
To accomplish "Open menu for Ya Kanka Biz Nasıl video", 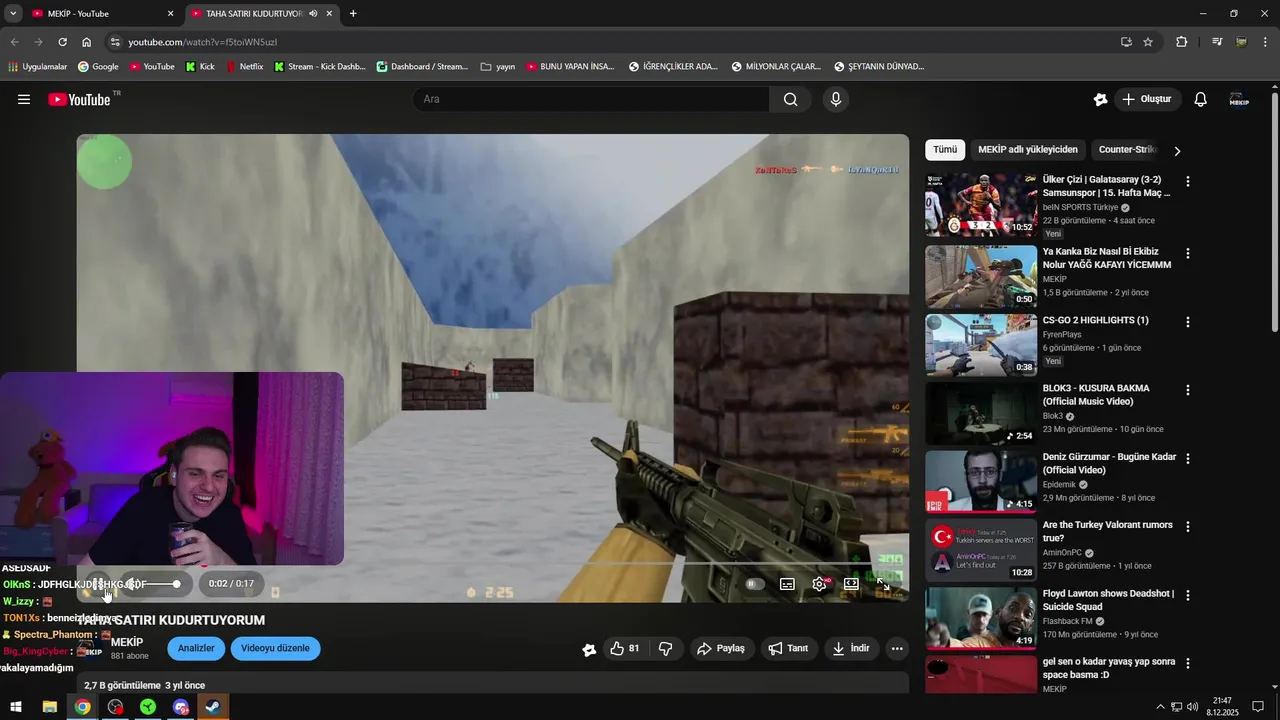I will (1188, 254).
